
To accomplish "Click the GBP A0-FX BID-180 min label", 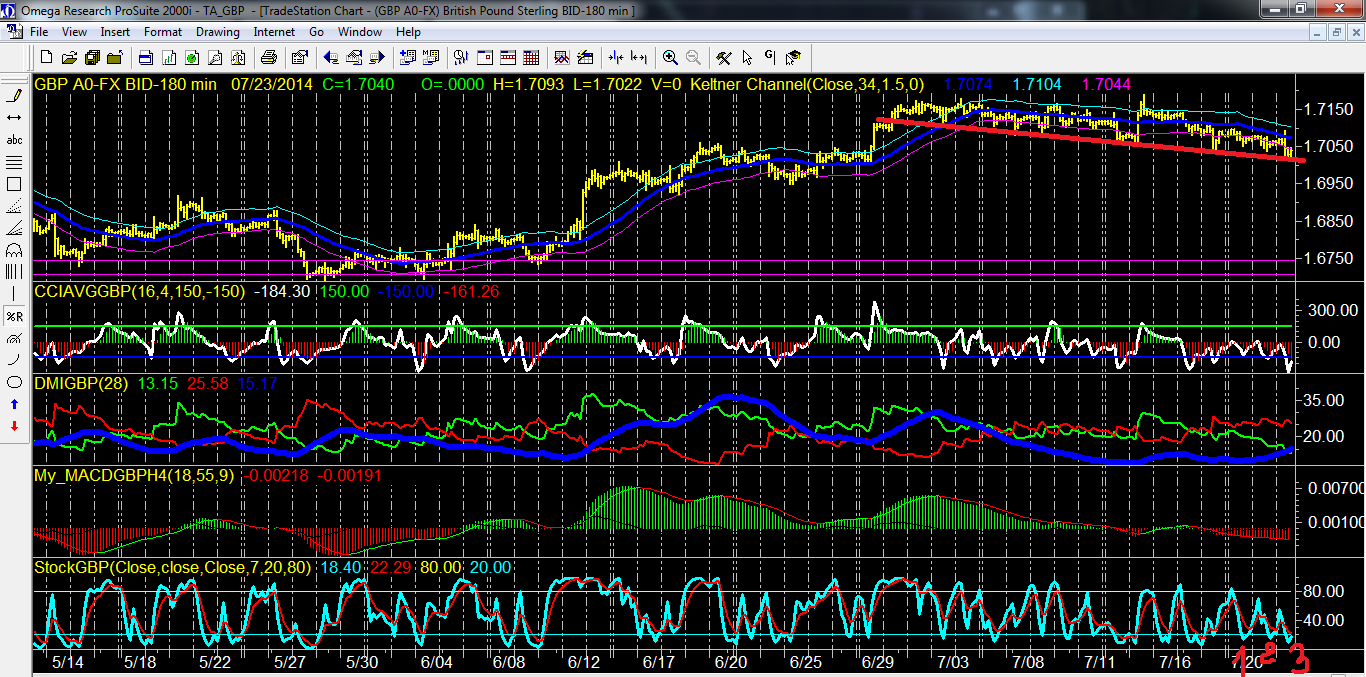I will [126, 84].
